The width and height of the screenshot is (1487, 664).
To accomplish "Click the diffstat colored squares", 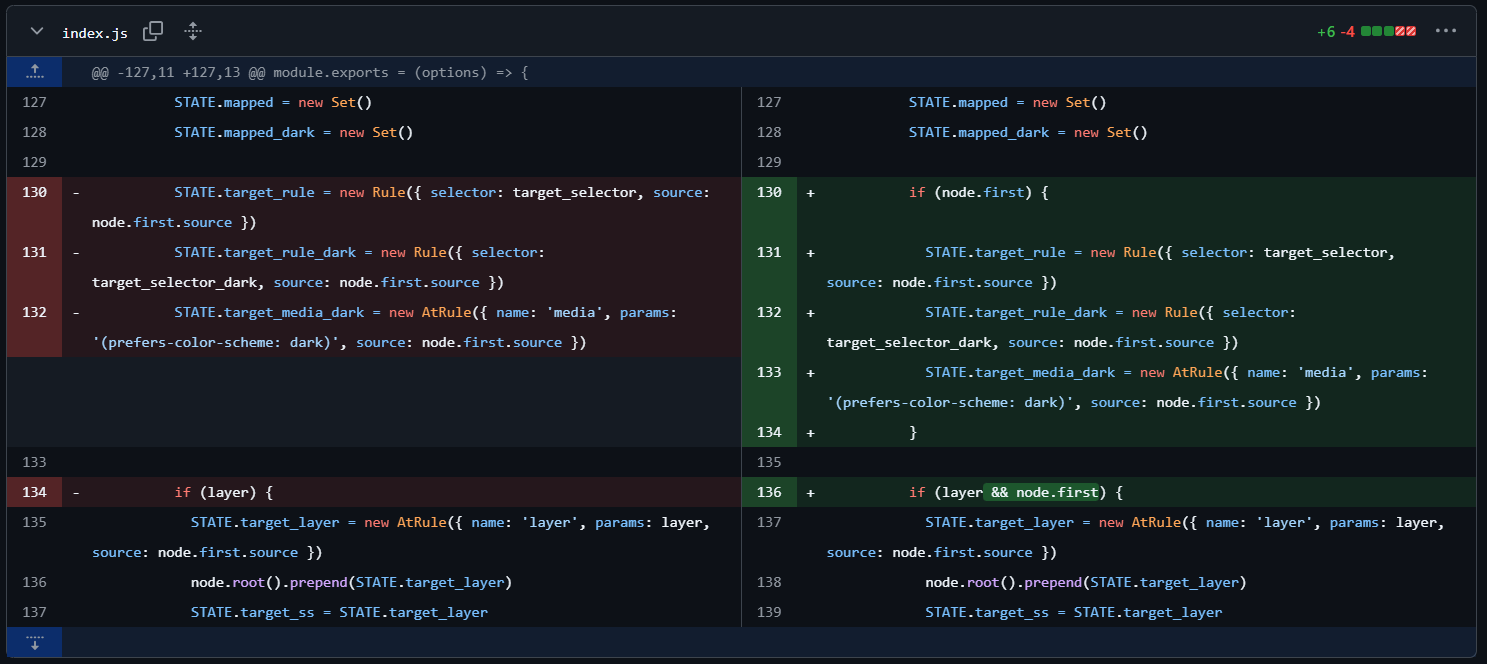I will point(1388,32).
